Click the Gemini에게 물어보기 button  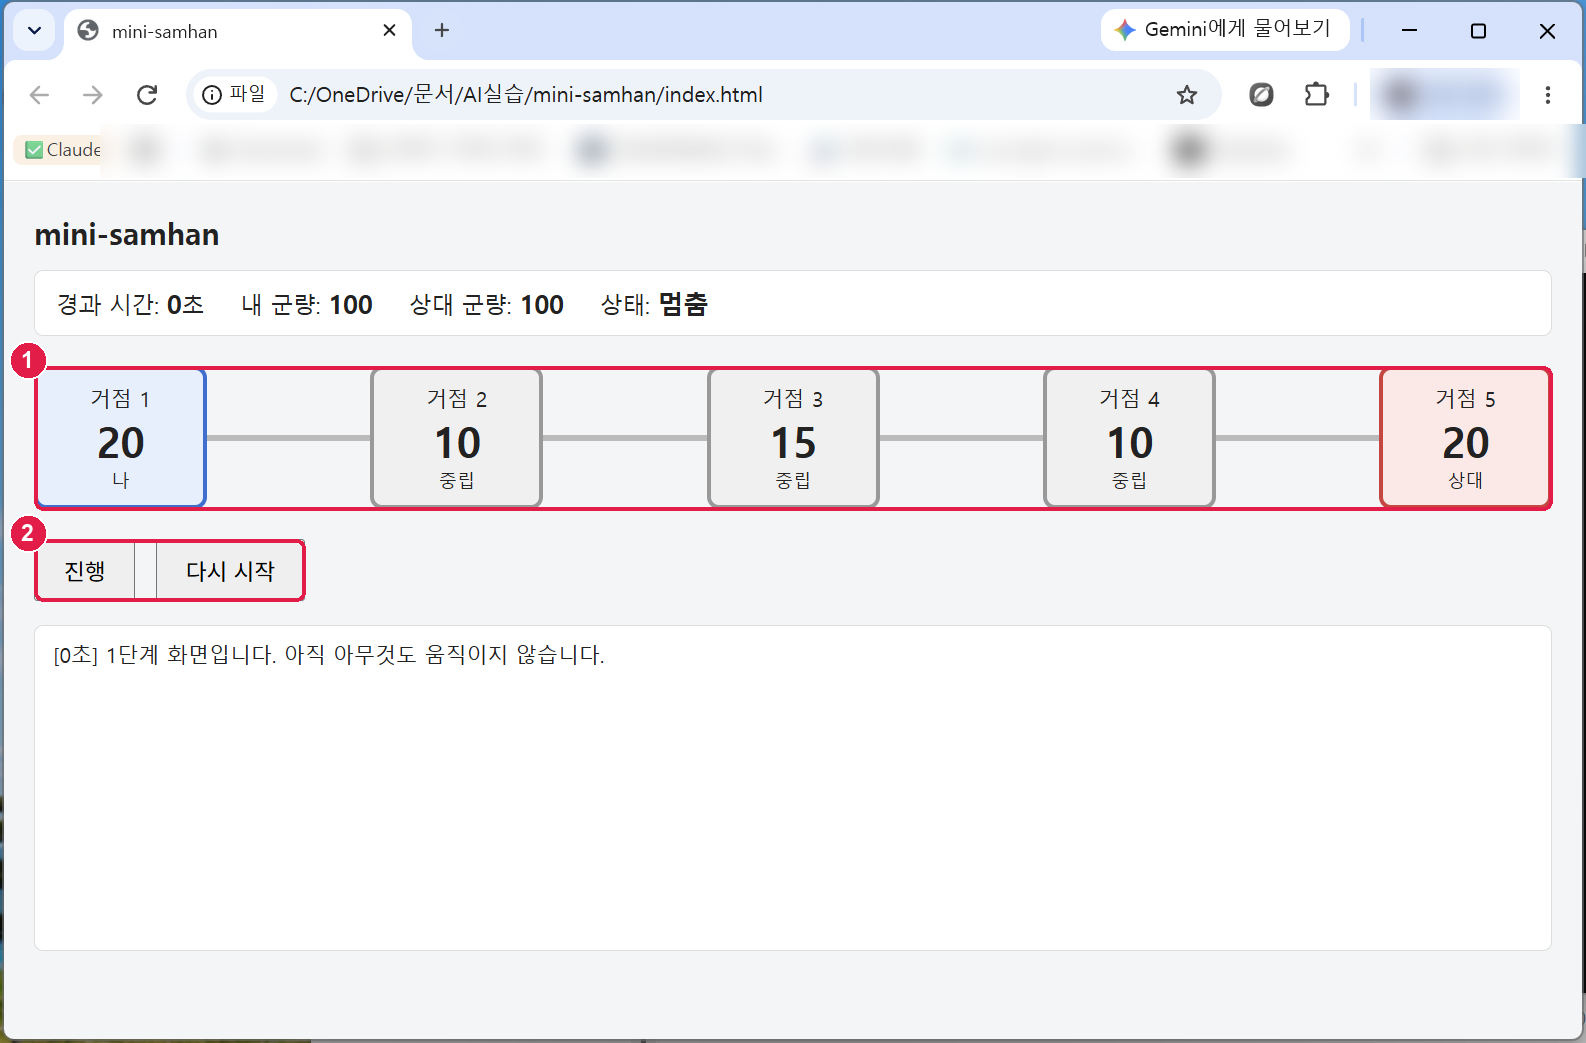1225,30
